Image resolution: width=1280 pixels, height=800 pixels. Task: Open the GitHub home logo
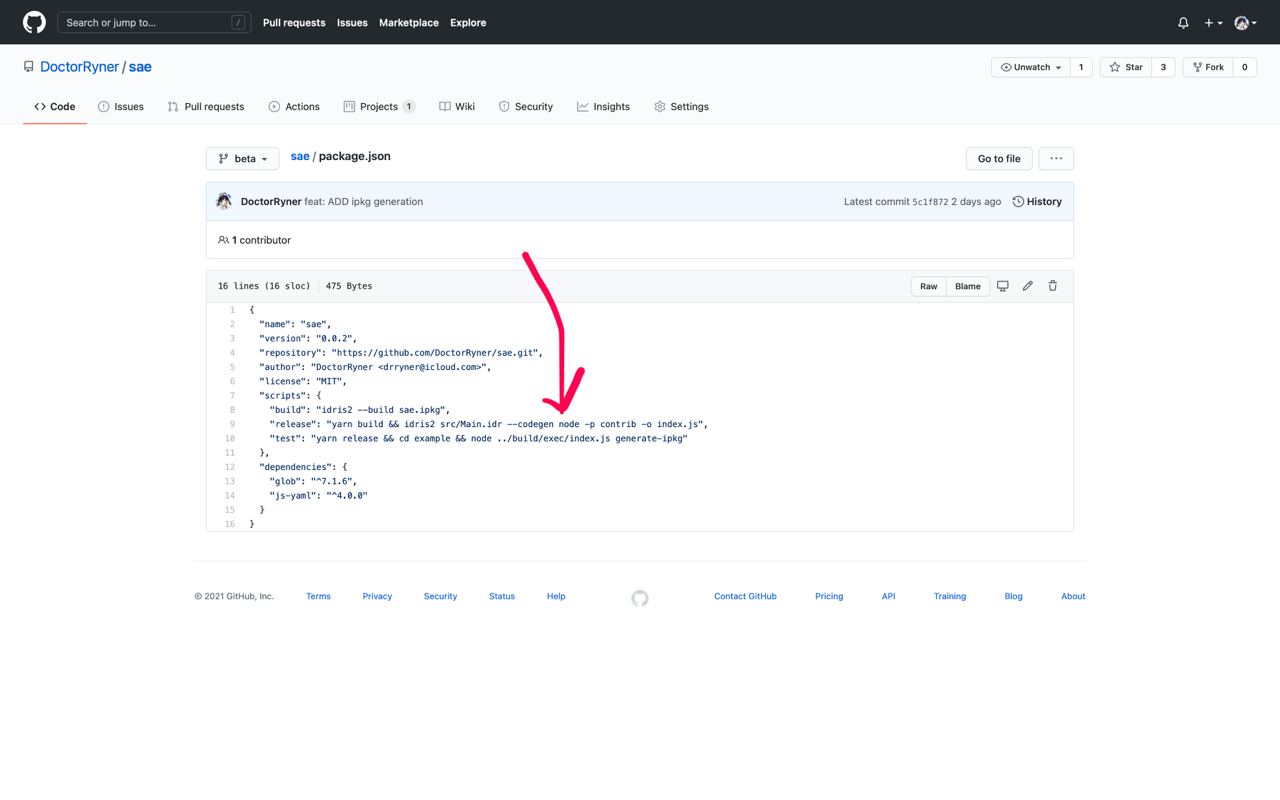[x=34, y=22]
